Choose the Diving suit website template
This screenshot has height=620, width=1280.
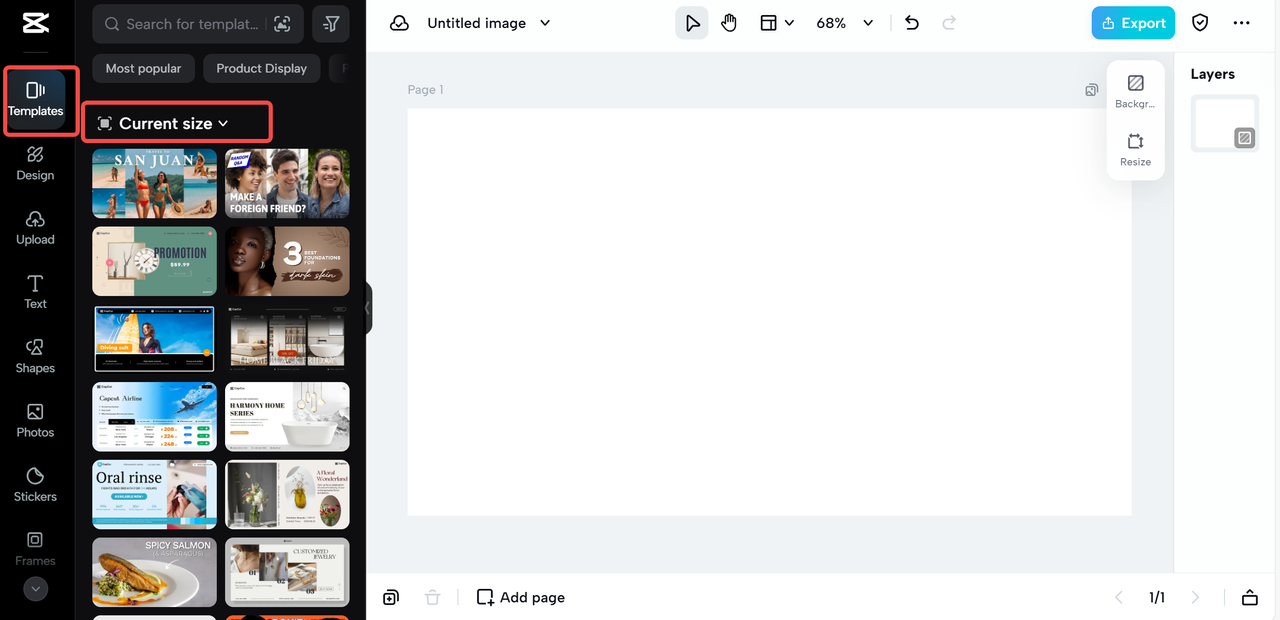click(x=154, y=339)
